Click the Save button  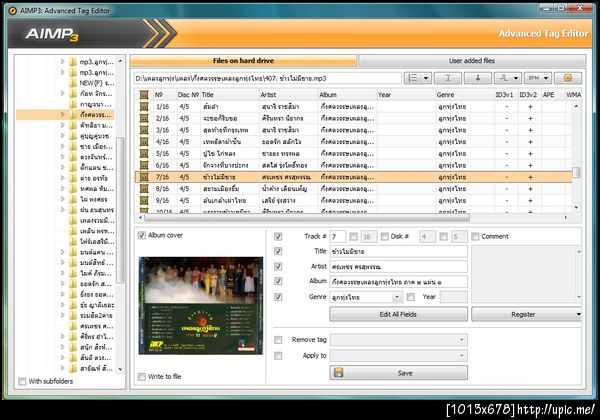398,373
